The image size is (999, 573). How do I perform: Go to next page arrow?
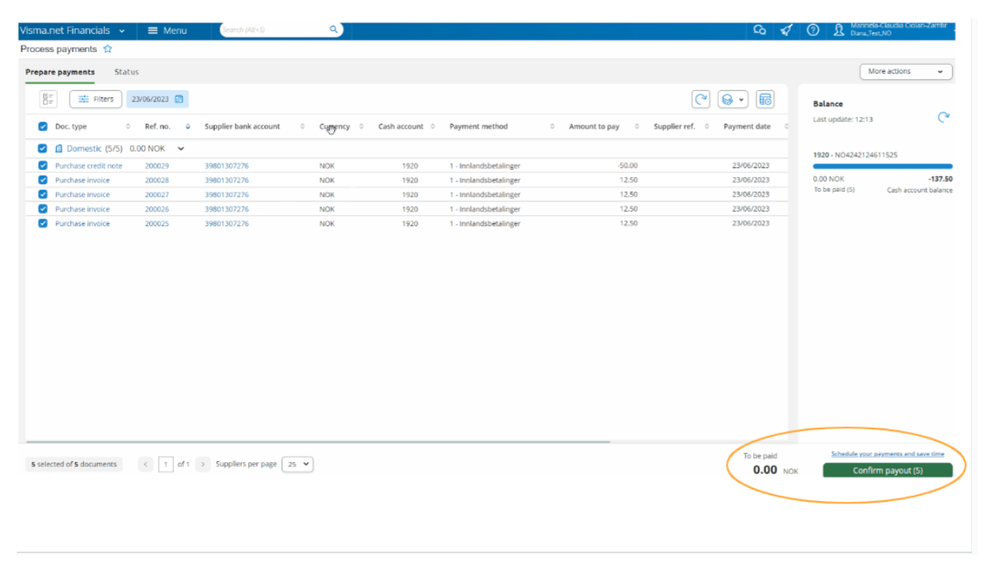pos(203,464)
